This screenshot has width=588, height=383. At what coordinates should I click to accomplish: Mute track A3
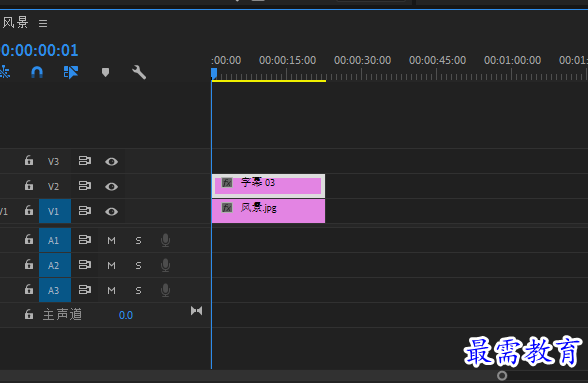(111, 290)
